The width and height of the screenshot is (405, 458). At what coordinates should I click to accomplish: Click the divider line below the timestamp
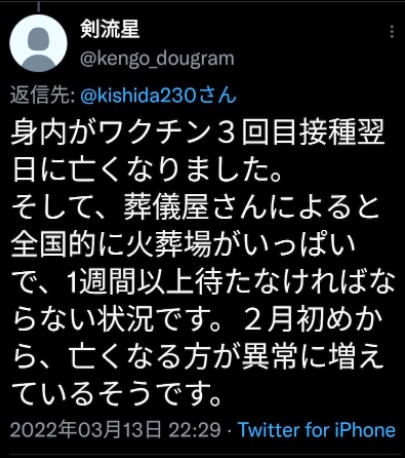point(202,454)
